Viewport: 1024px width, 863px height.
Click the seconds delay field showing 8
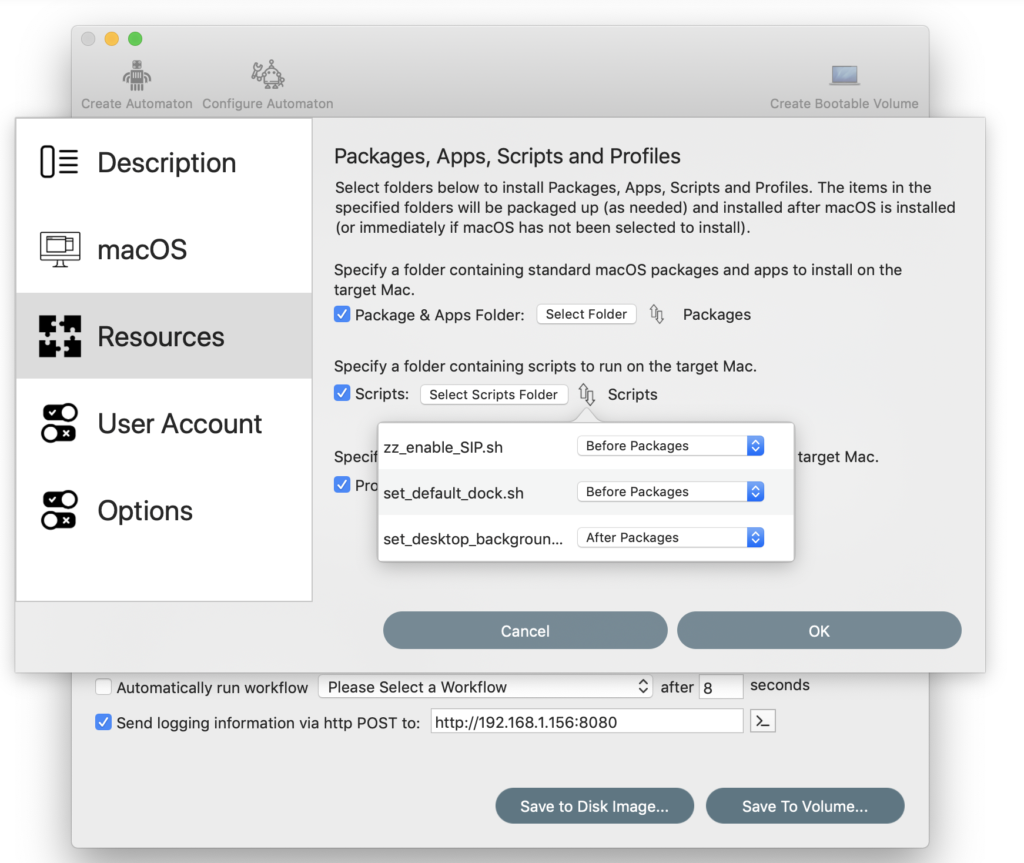point(721,687)
